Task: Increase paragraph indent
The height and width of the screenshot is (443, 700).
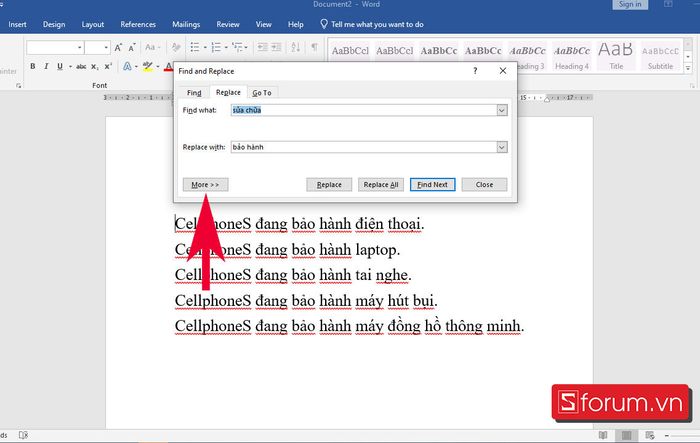Action: pyautogui.click(x=276, y=47)
